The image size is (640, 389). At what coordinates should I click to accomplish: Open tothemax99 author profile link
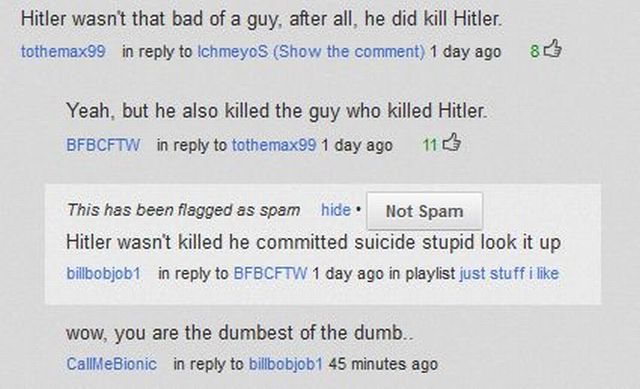[x=63, y=51]
